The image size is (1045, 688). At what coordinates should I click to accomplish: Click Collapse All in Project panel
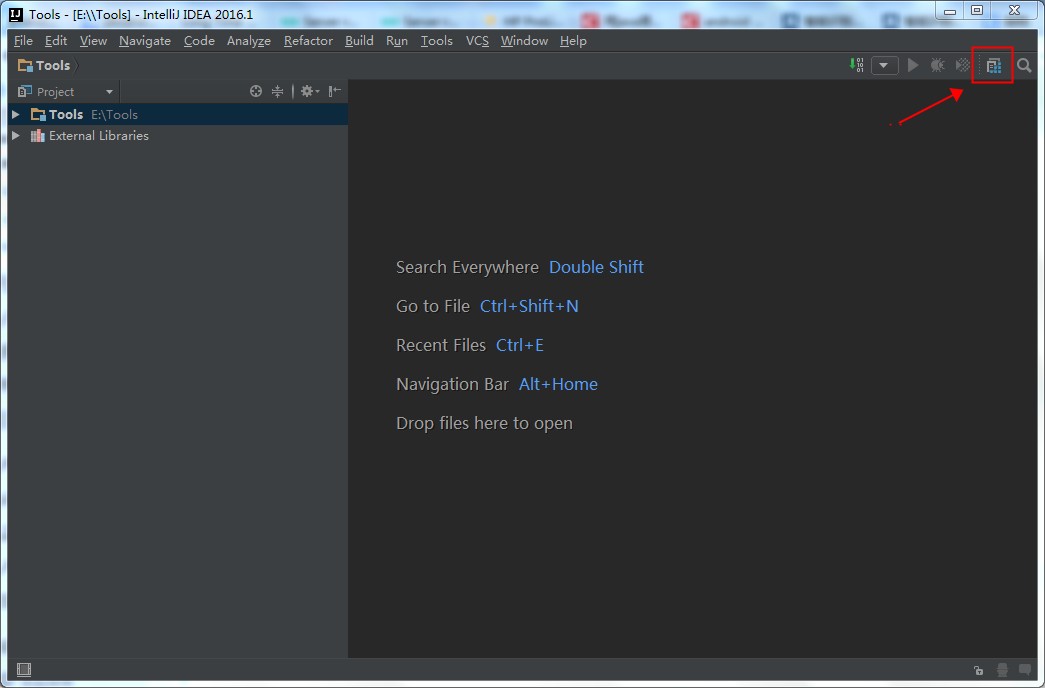click(x=277, y=91)
